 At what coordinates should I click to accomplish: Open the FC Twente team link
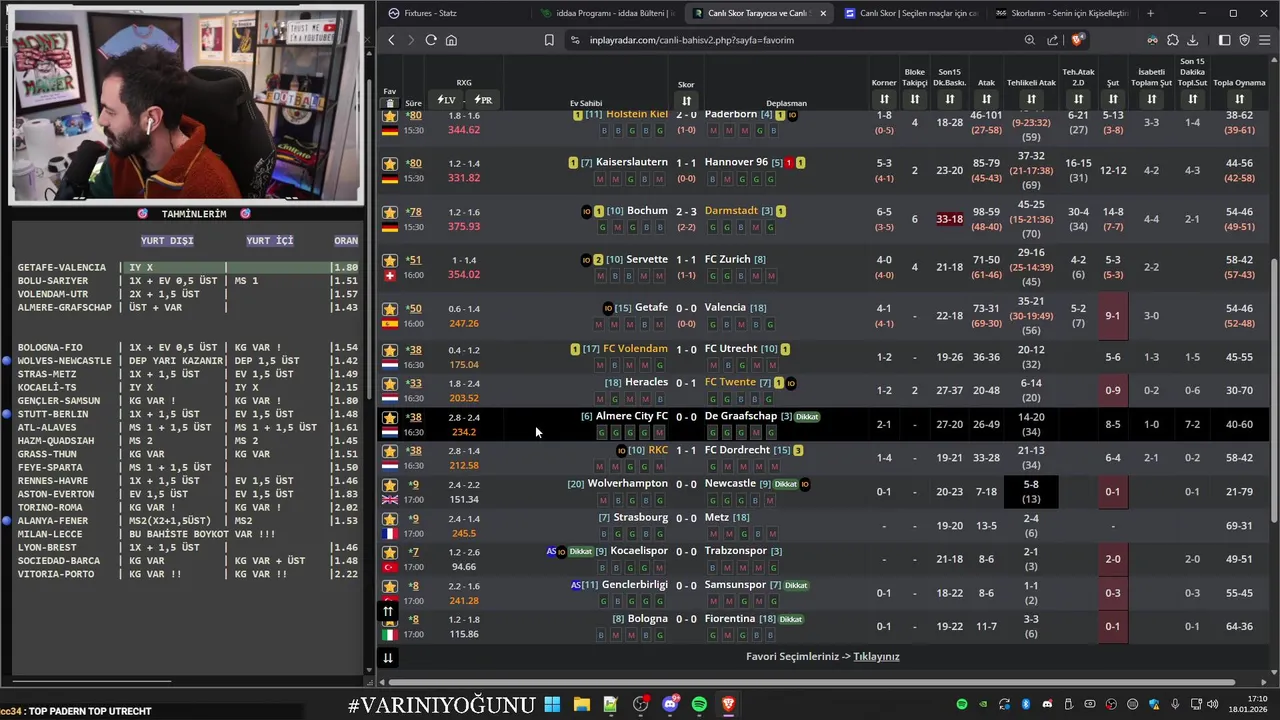tap(730, 383)
